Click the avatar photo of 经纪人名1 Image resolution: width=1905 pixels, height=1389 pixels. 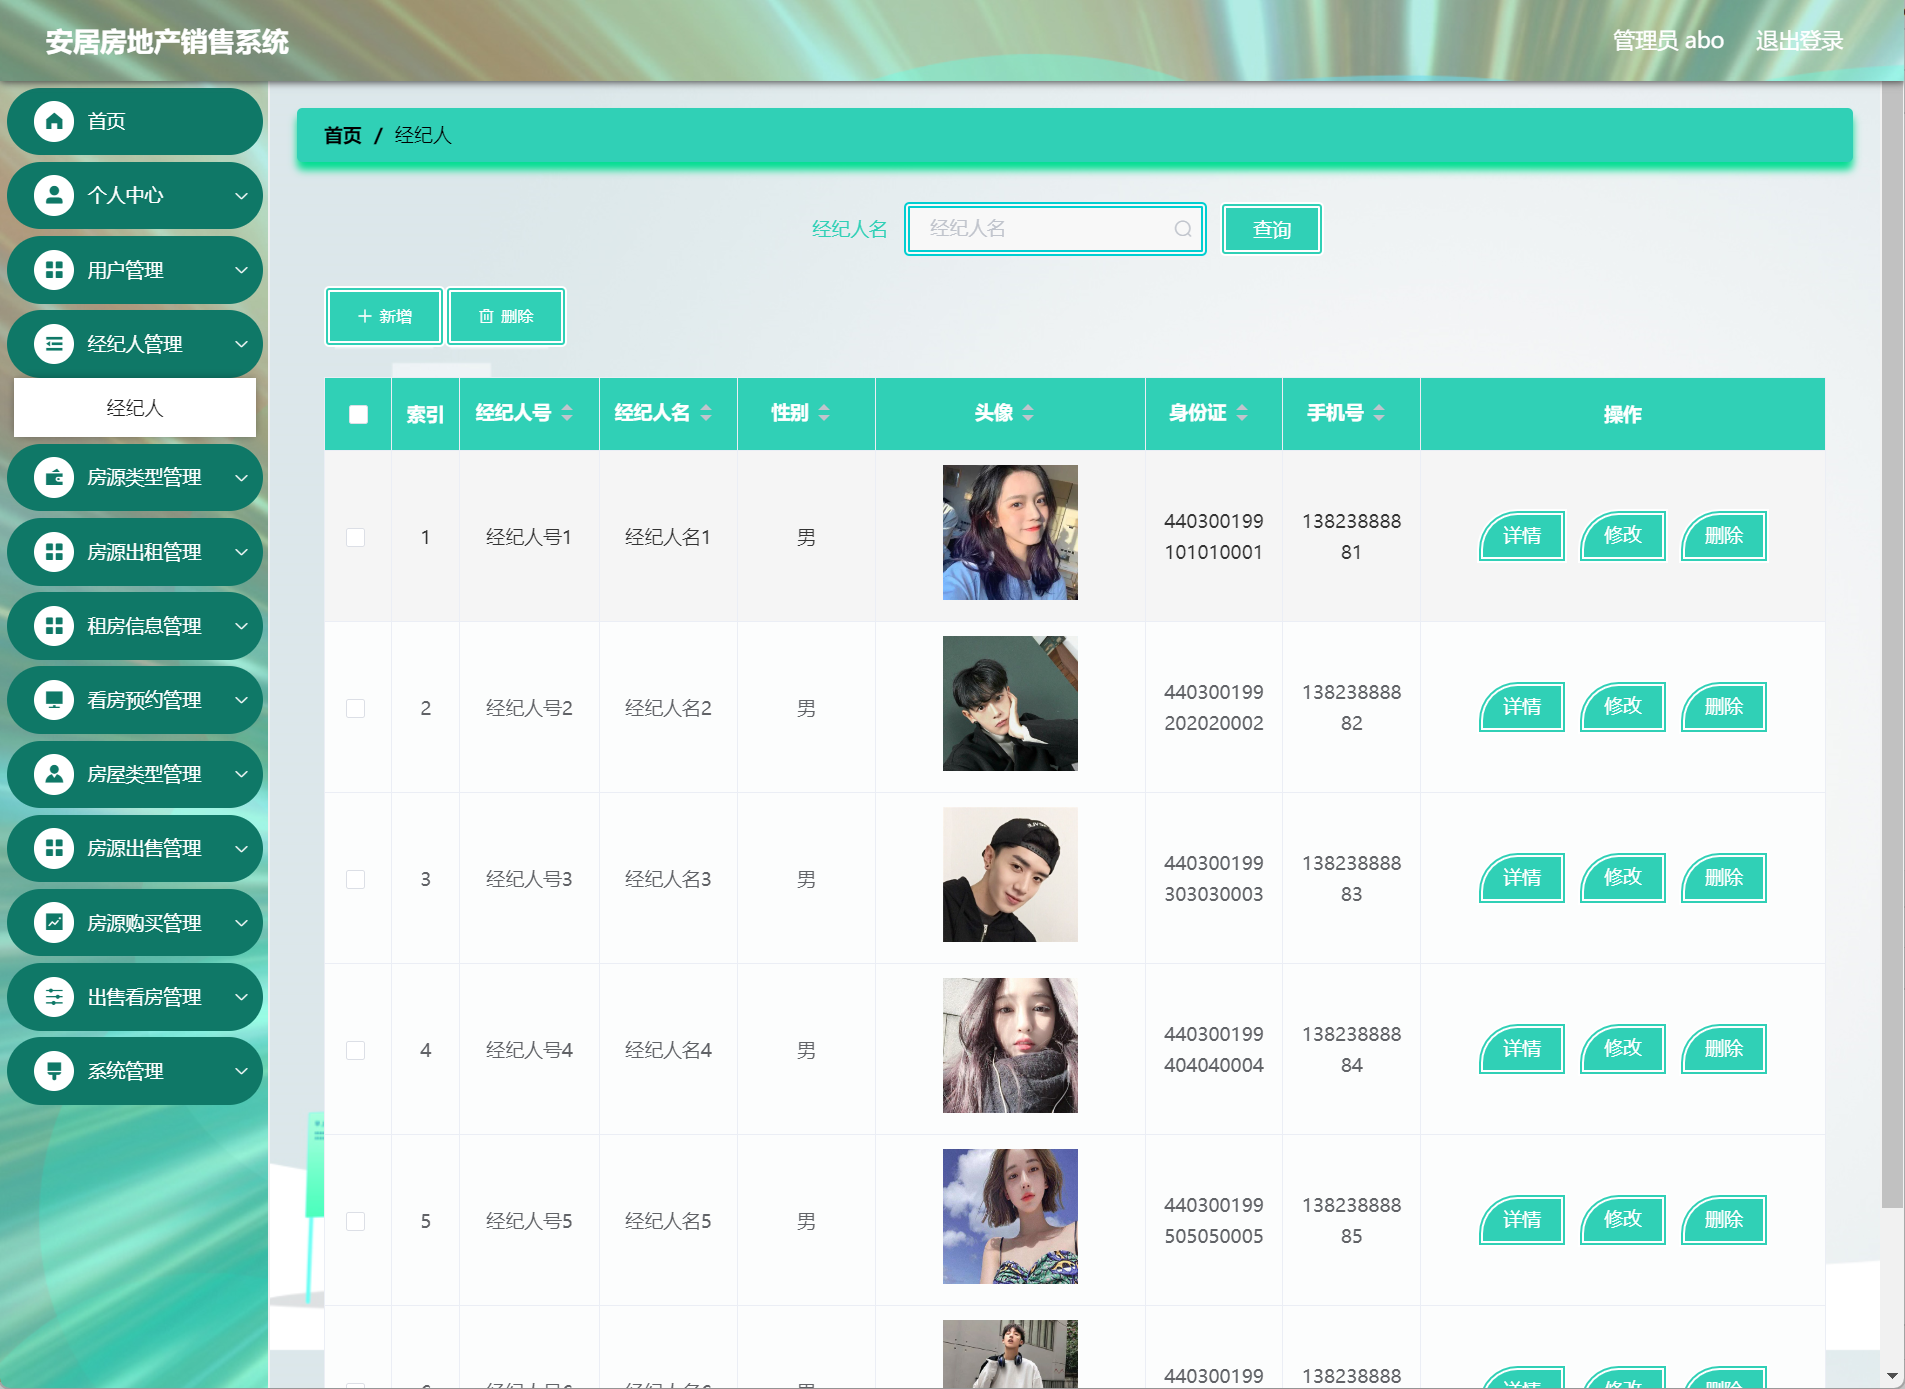coord(1010,532)
